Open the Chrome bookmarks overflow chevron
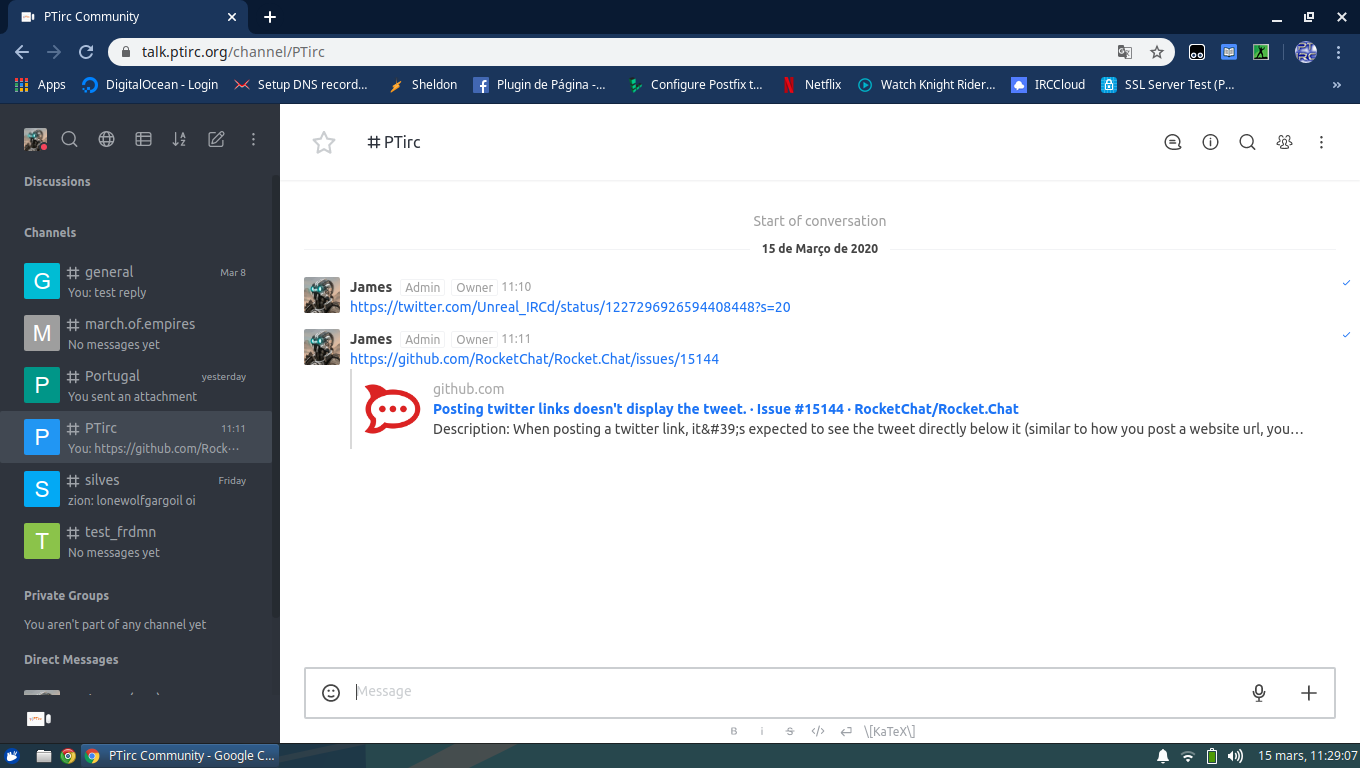This screenshot has height=768, width=1360. 1338,85
